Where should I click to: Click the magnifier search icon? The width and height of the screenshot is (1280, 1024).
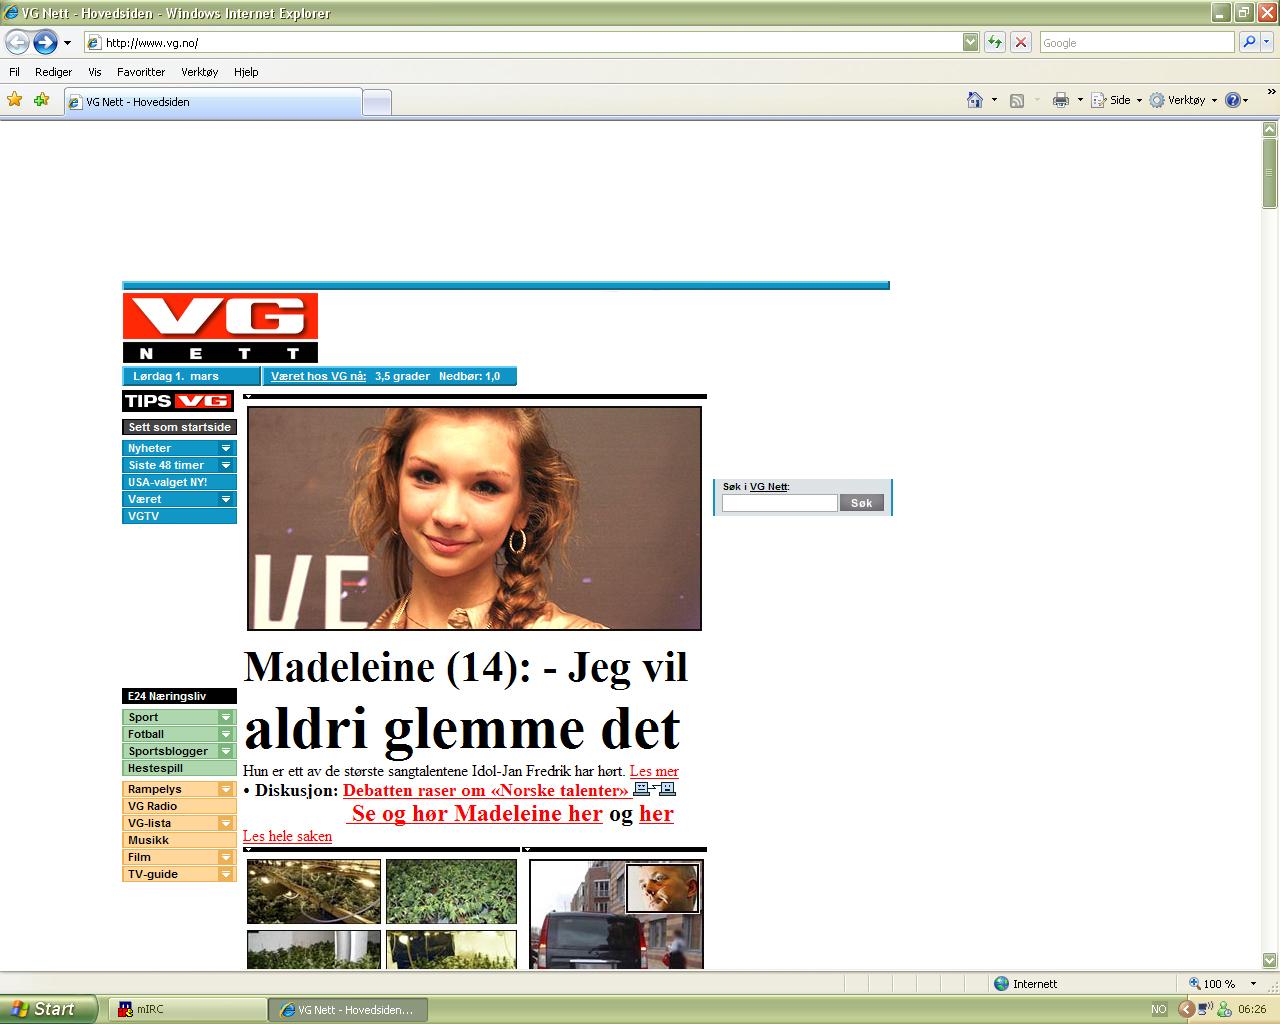tap(1248, 42)
